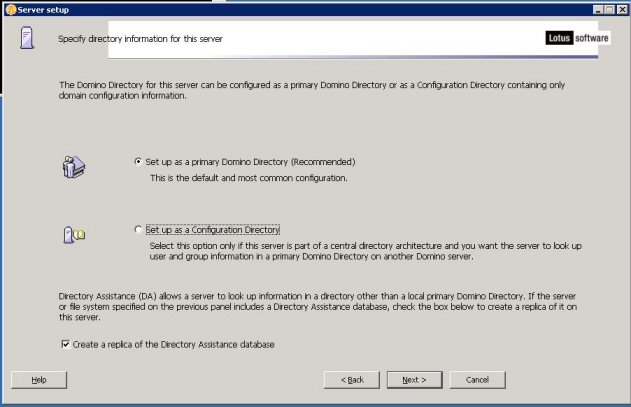Click the primary Domino Directory people icon
The height and width of the screenshot is (407, 631).
pyautogui.click(x=74, y=167)
